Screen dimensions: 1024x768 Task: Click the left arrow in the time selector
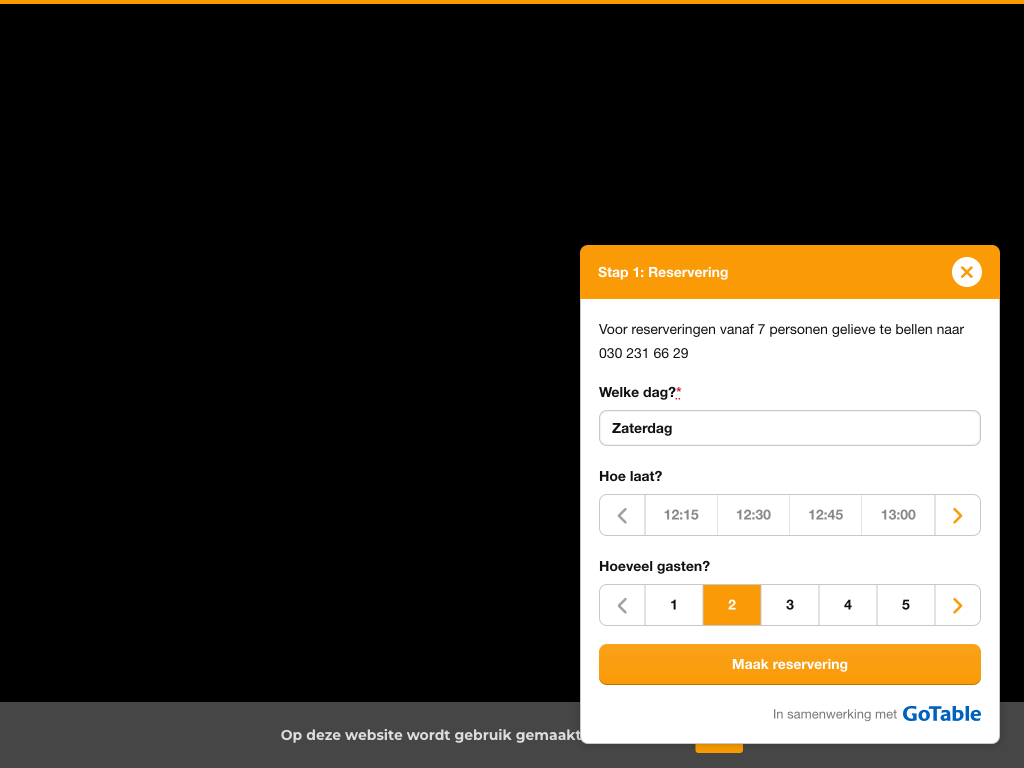point(622,515)
